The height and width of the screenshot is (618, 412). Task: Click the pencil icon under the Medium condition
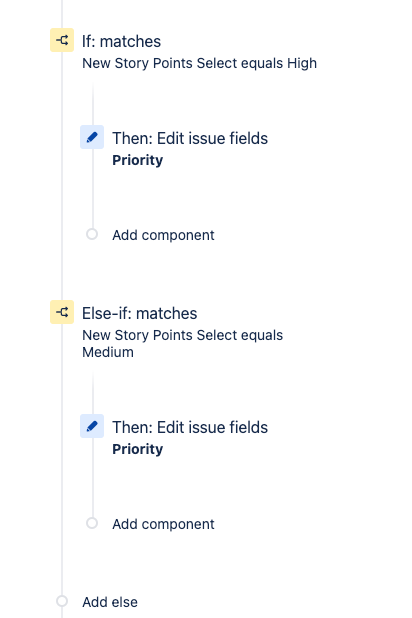tap(92, 426)
